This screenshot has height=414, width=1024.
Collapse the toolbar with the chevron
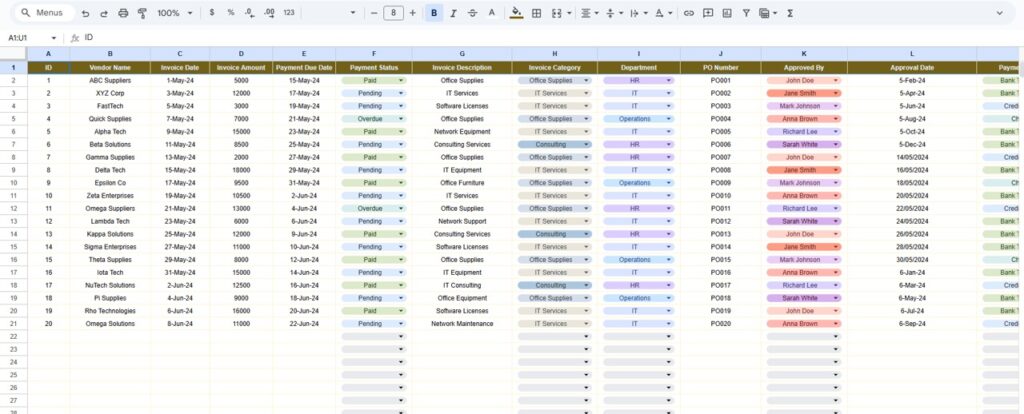tap(999, 13)
